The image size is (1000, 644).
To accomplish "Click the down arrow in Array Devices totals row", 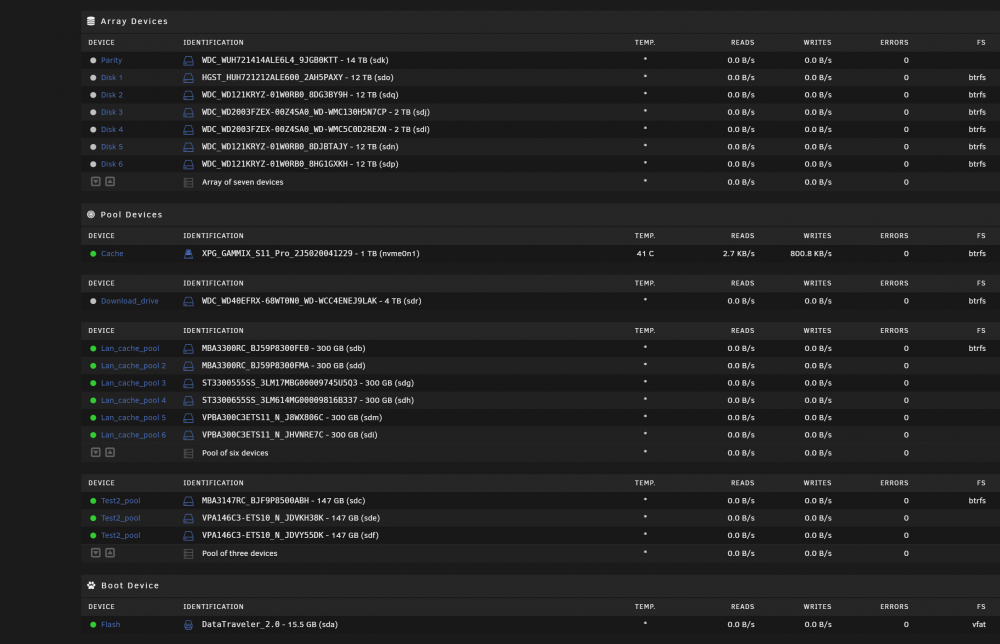I will pyautogui.click(x=96, y=182).
